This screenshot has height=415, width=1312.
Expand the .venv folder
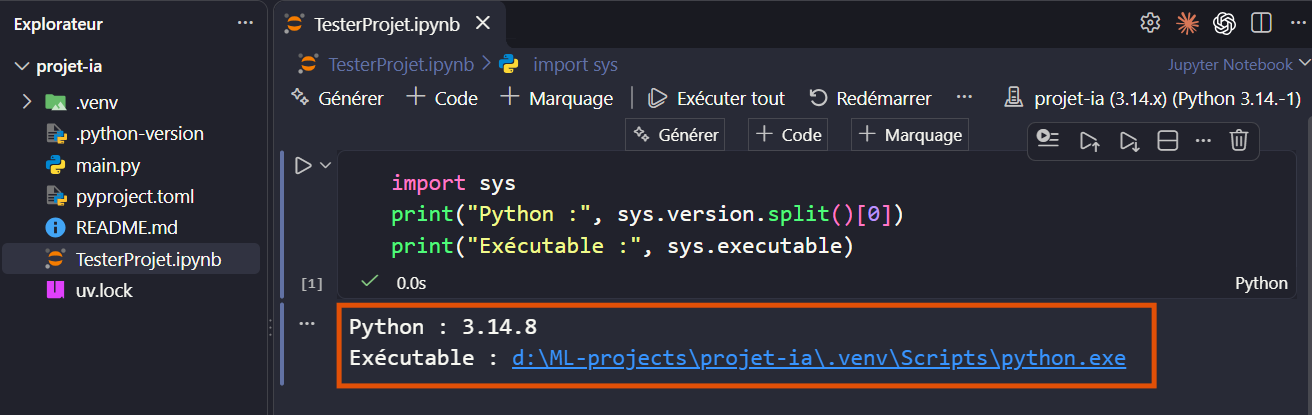coord(26,102)
